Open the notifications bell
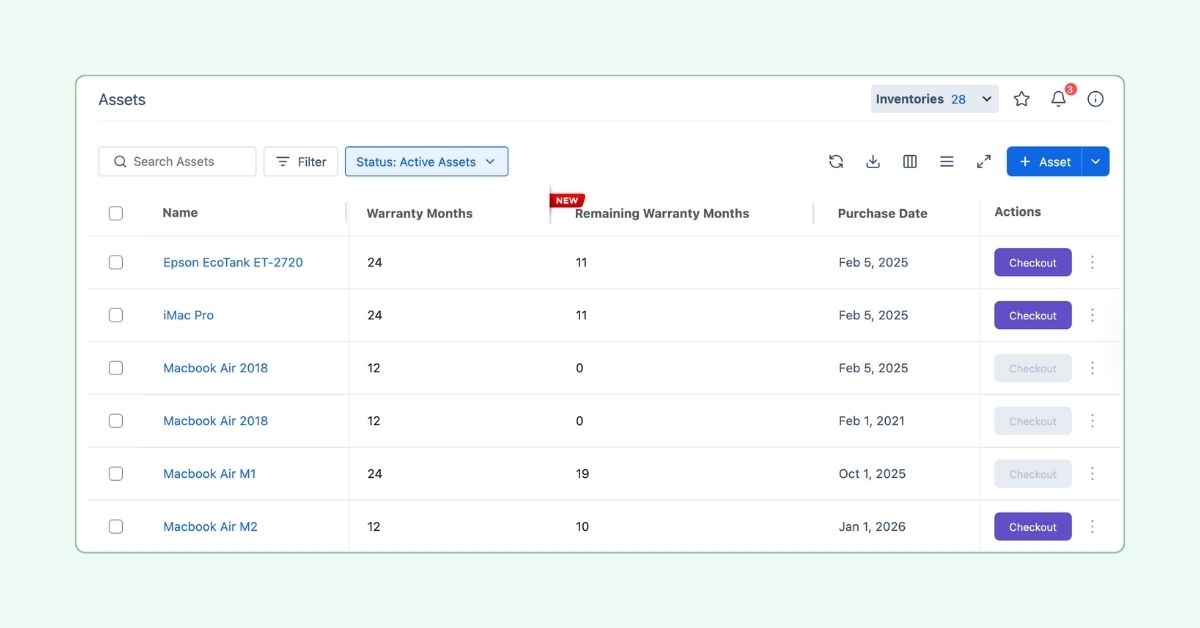 [x=1058, y=99]
